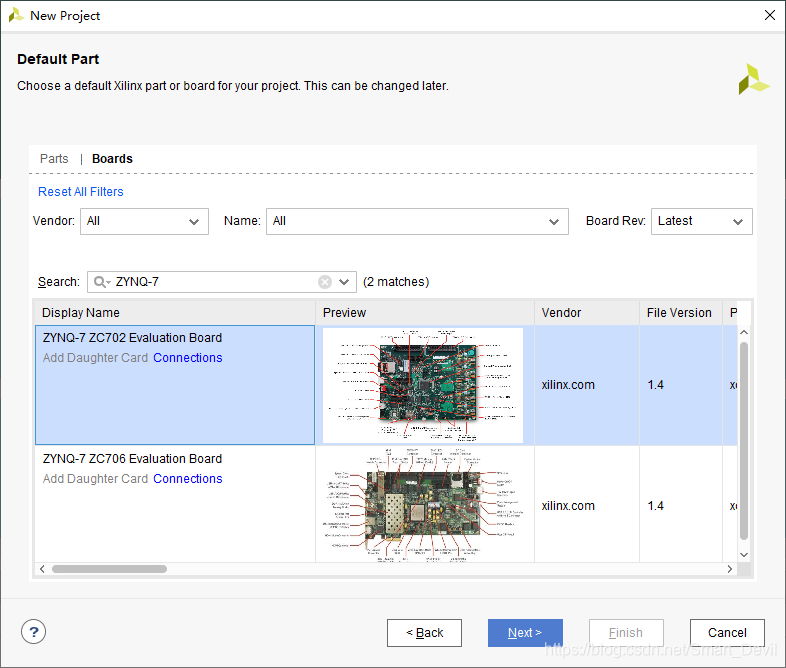Click the Back button

point(424,633)
